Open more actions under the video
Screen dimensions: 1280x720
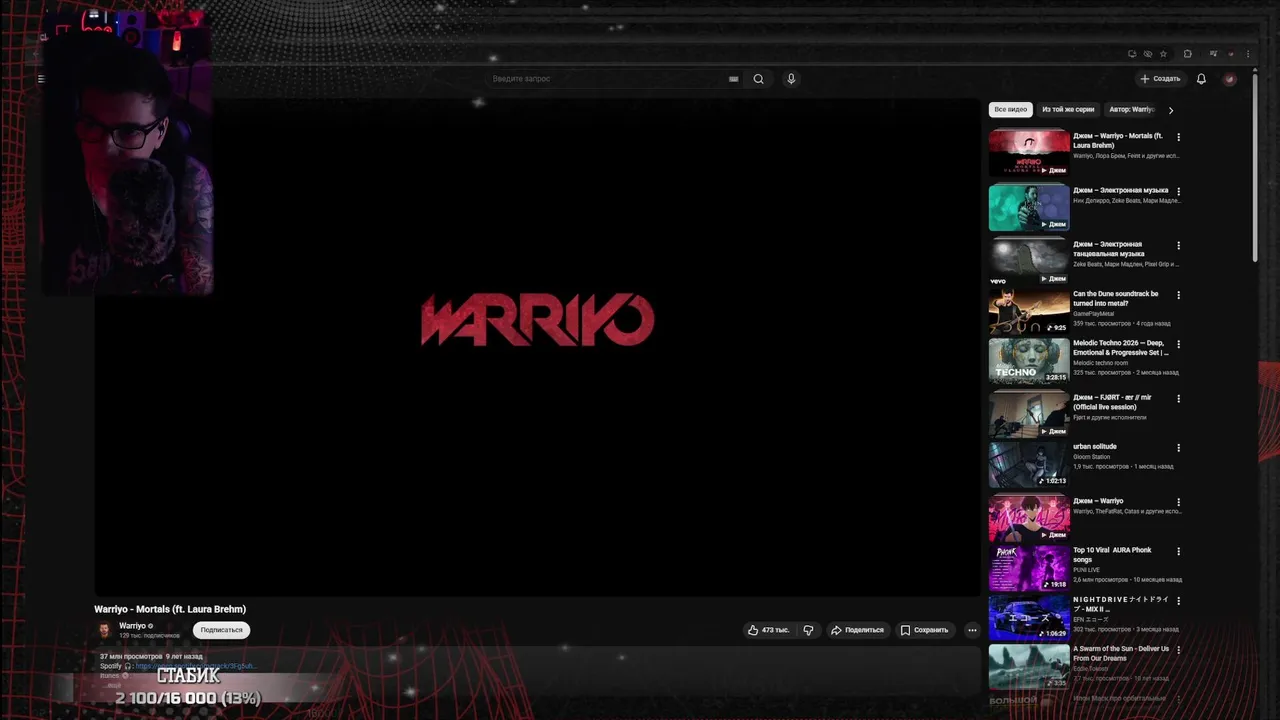[x=972, y=630]
